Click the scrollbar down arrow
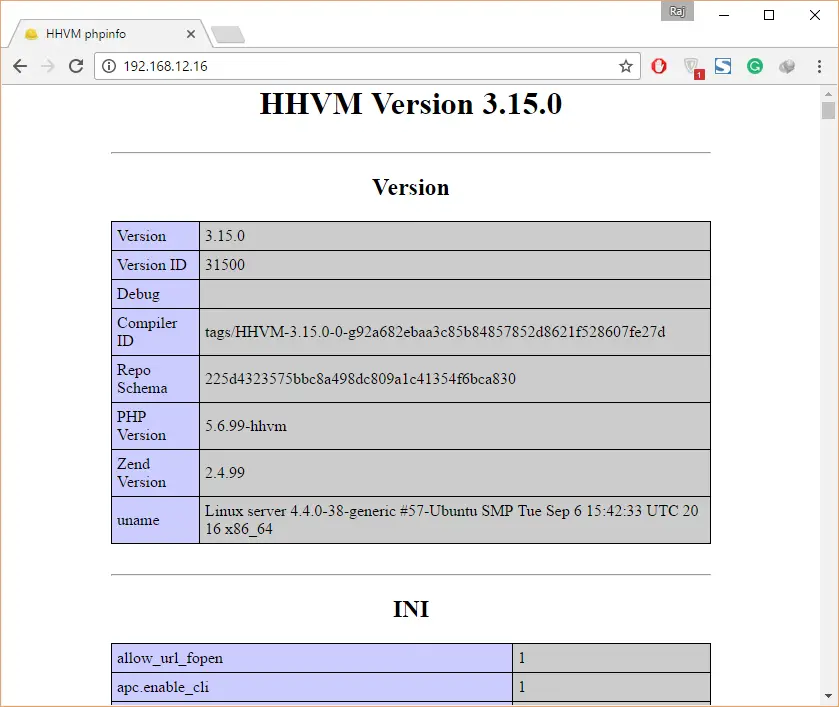The height and width of the screenshot is (707, 839). pyautogui.click(x=828, y=696)
